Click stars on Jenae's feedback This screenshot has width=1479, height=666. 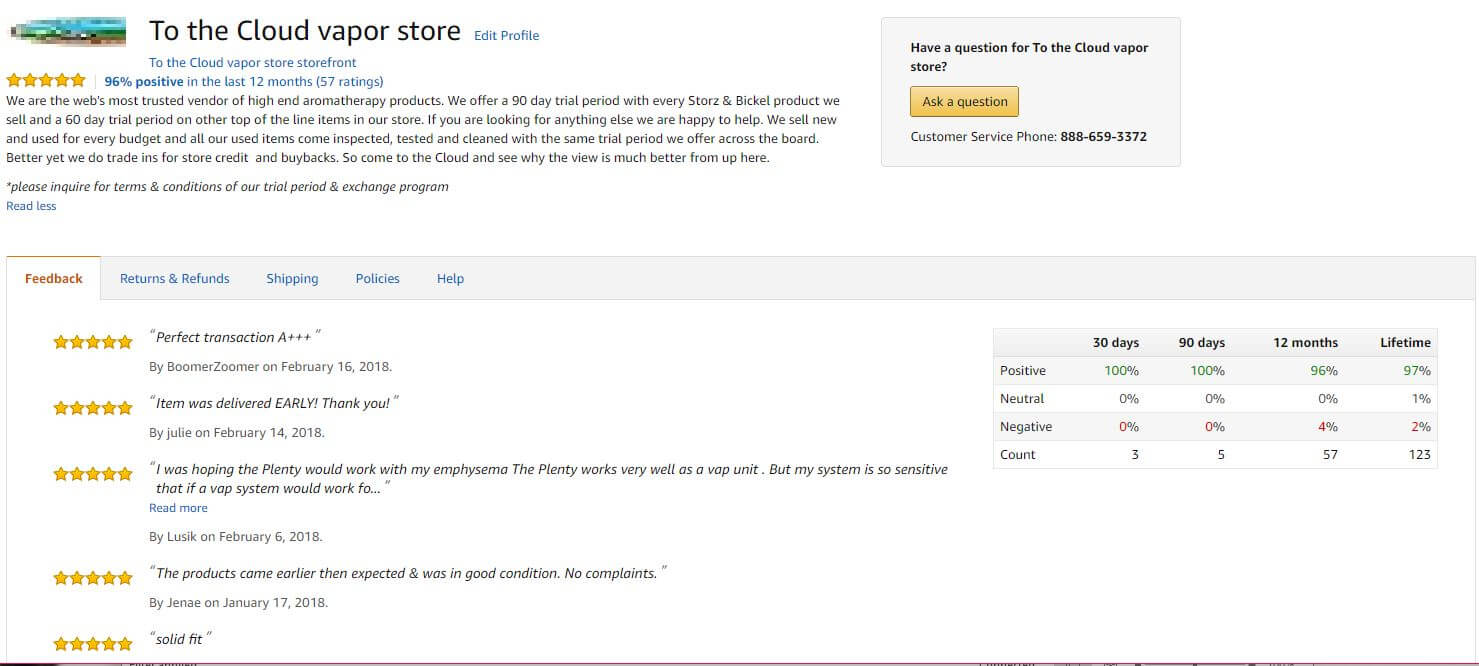pyautogui.click(x=93, y=578)
